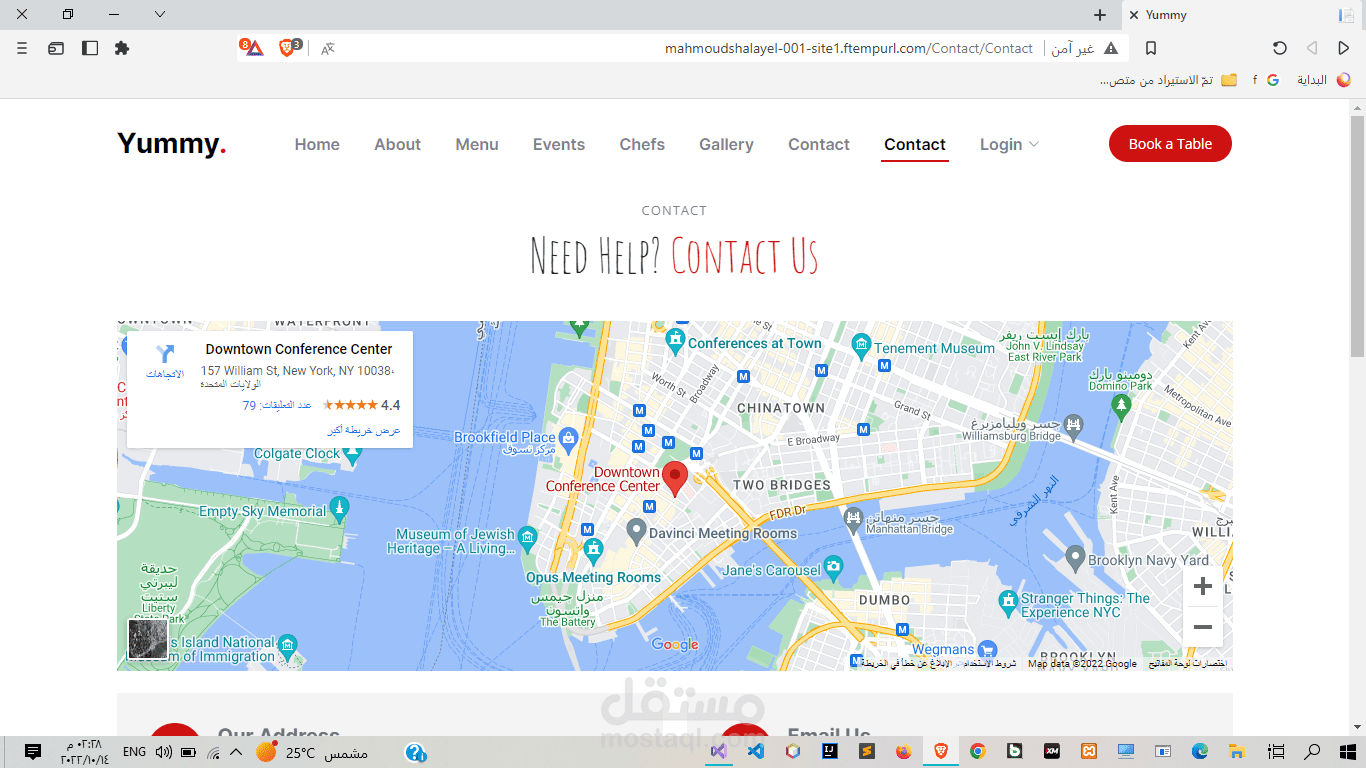Click Tenement Museum marker on map

861,347
